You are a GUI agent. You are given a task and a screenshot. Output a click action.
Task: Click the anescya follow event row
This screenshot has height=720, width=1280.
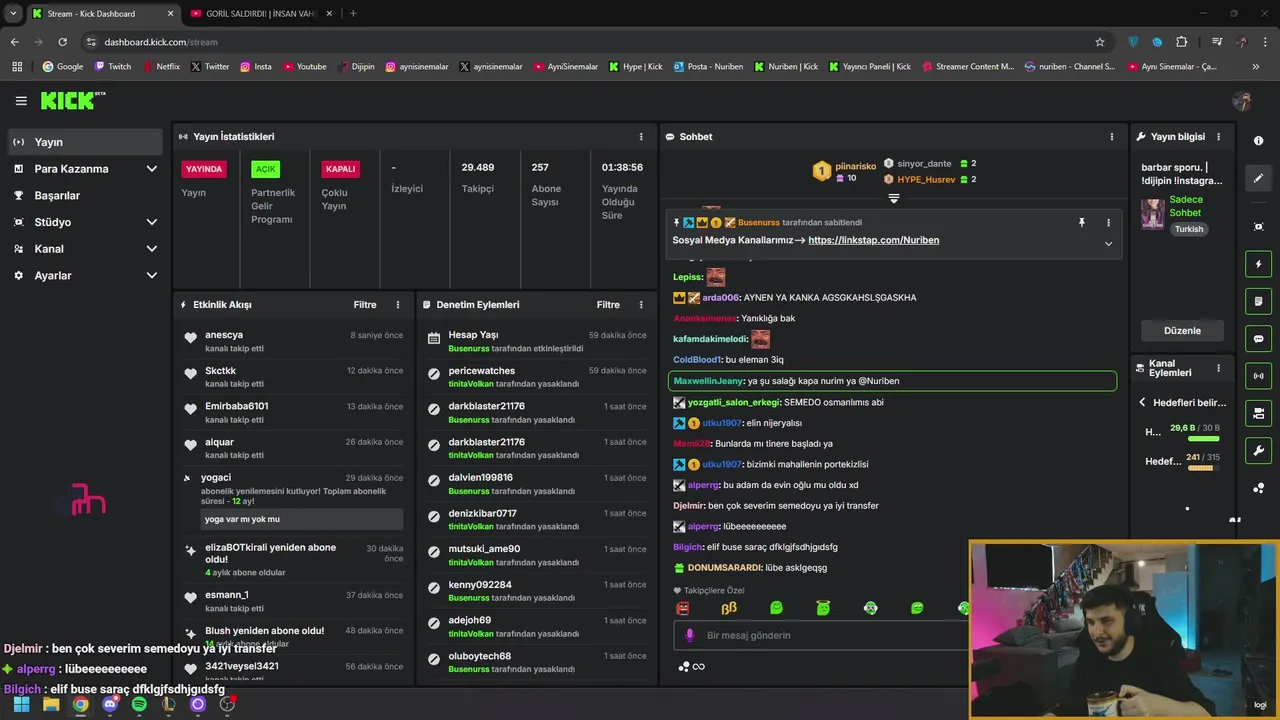295,341
